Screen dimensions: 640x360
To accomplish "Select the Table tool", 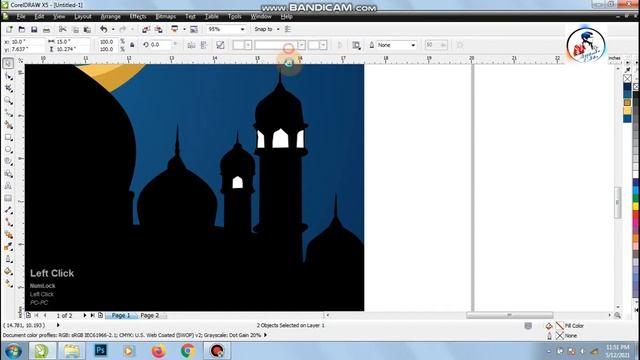I will [8, 198].
